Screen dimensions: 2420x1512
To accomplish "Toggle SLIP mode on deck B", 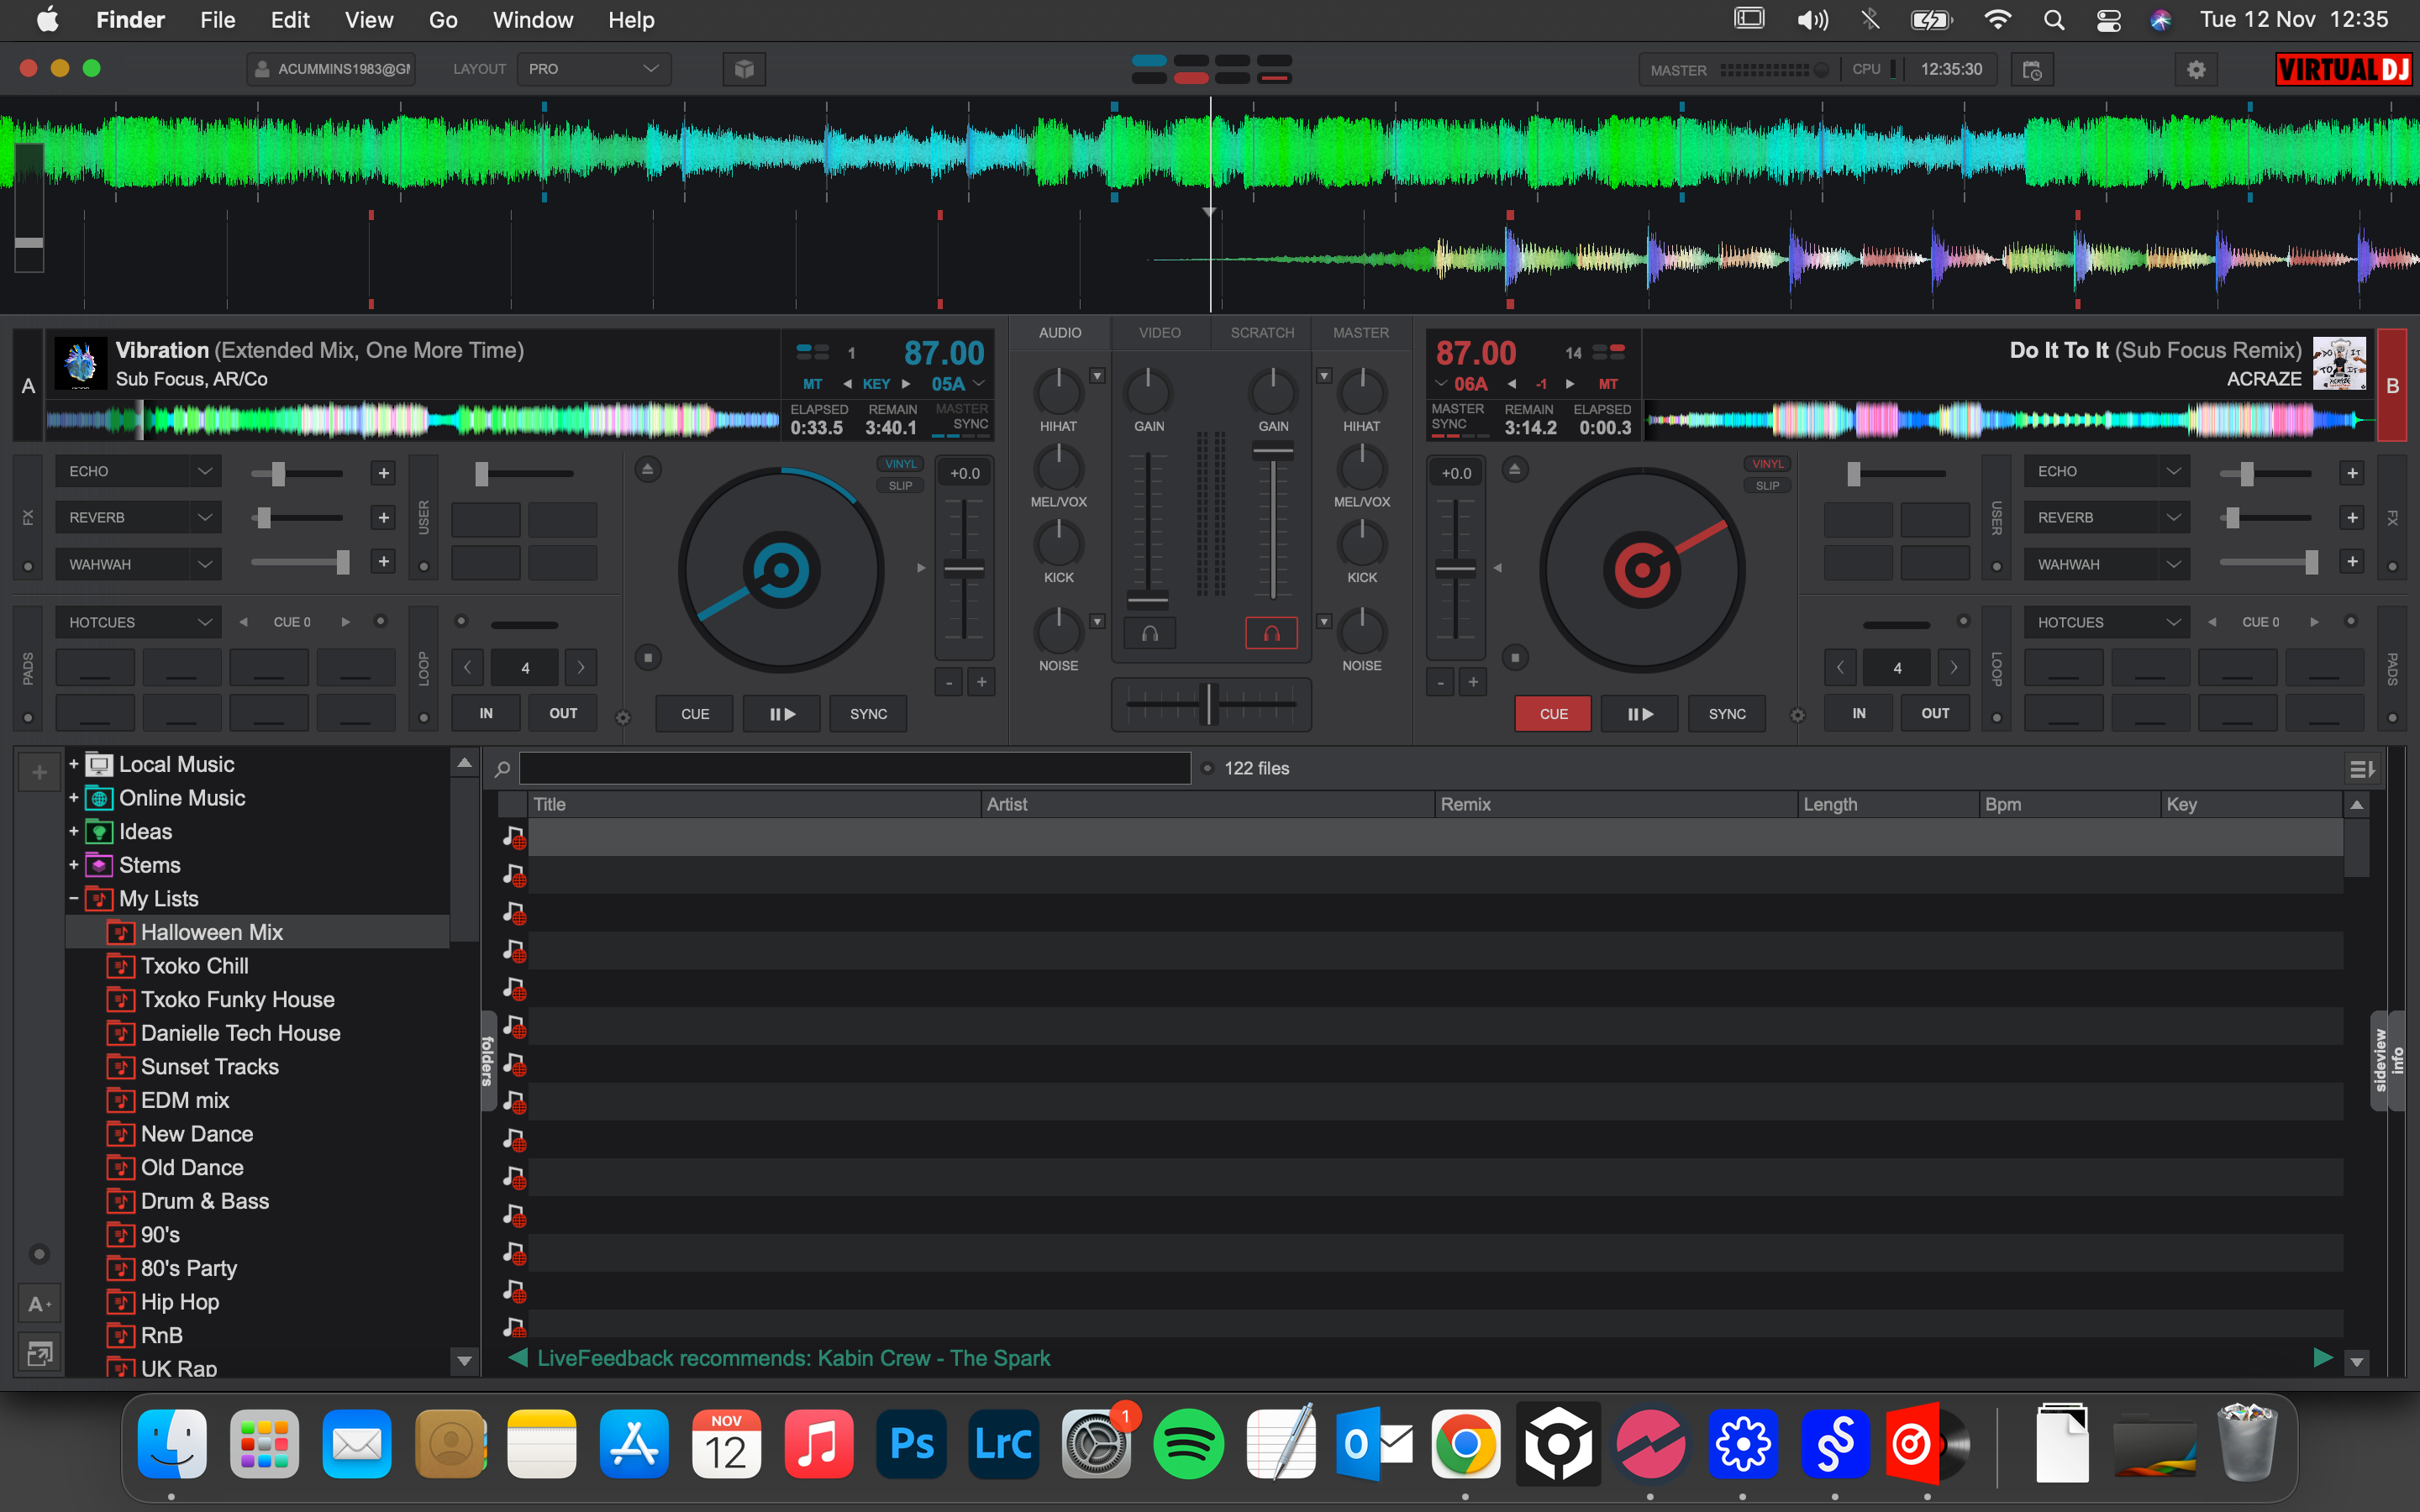I will coord(1767,486).
